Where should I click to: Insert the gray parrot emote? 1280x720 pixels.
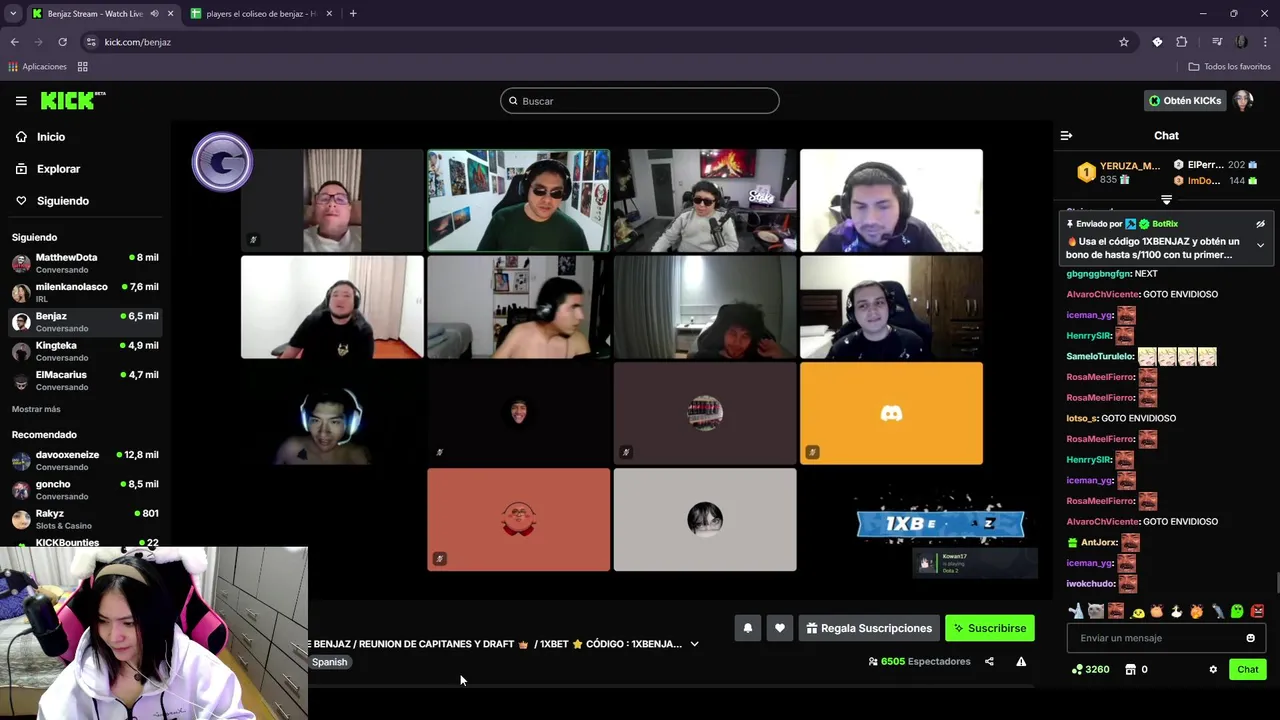tap(1217, 611)
